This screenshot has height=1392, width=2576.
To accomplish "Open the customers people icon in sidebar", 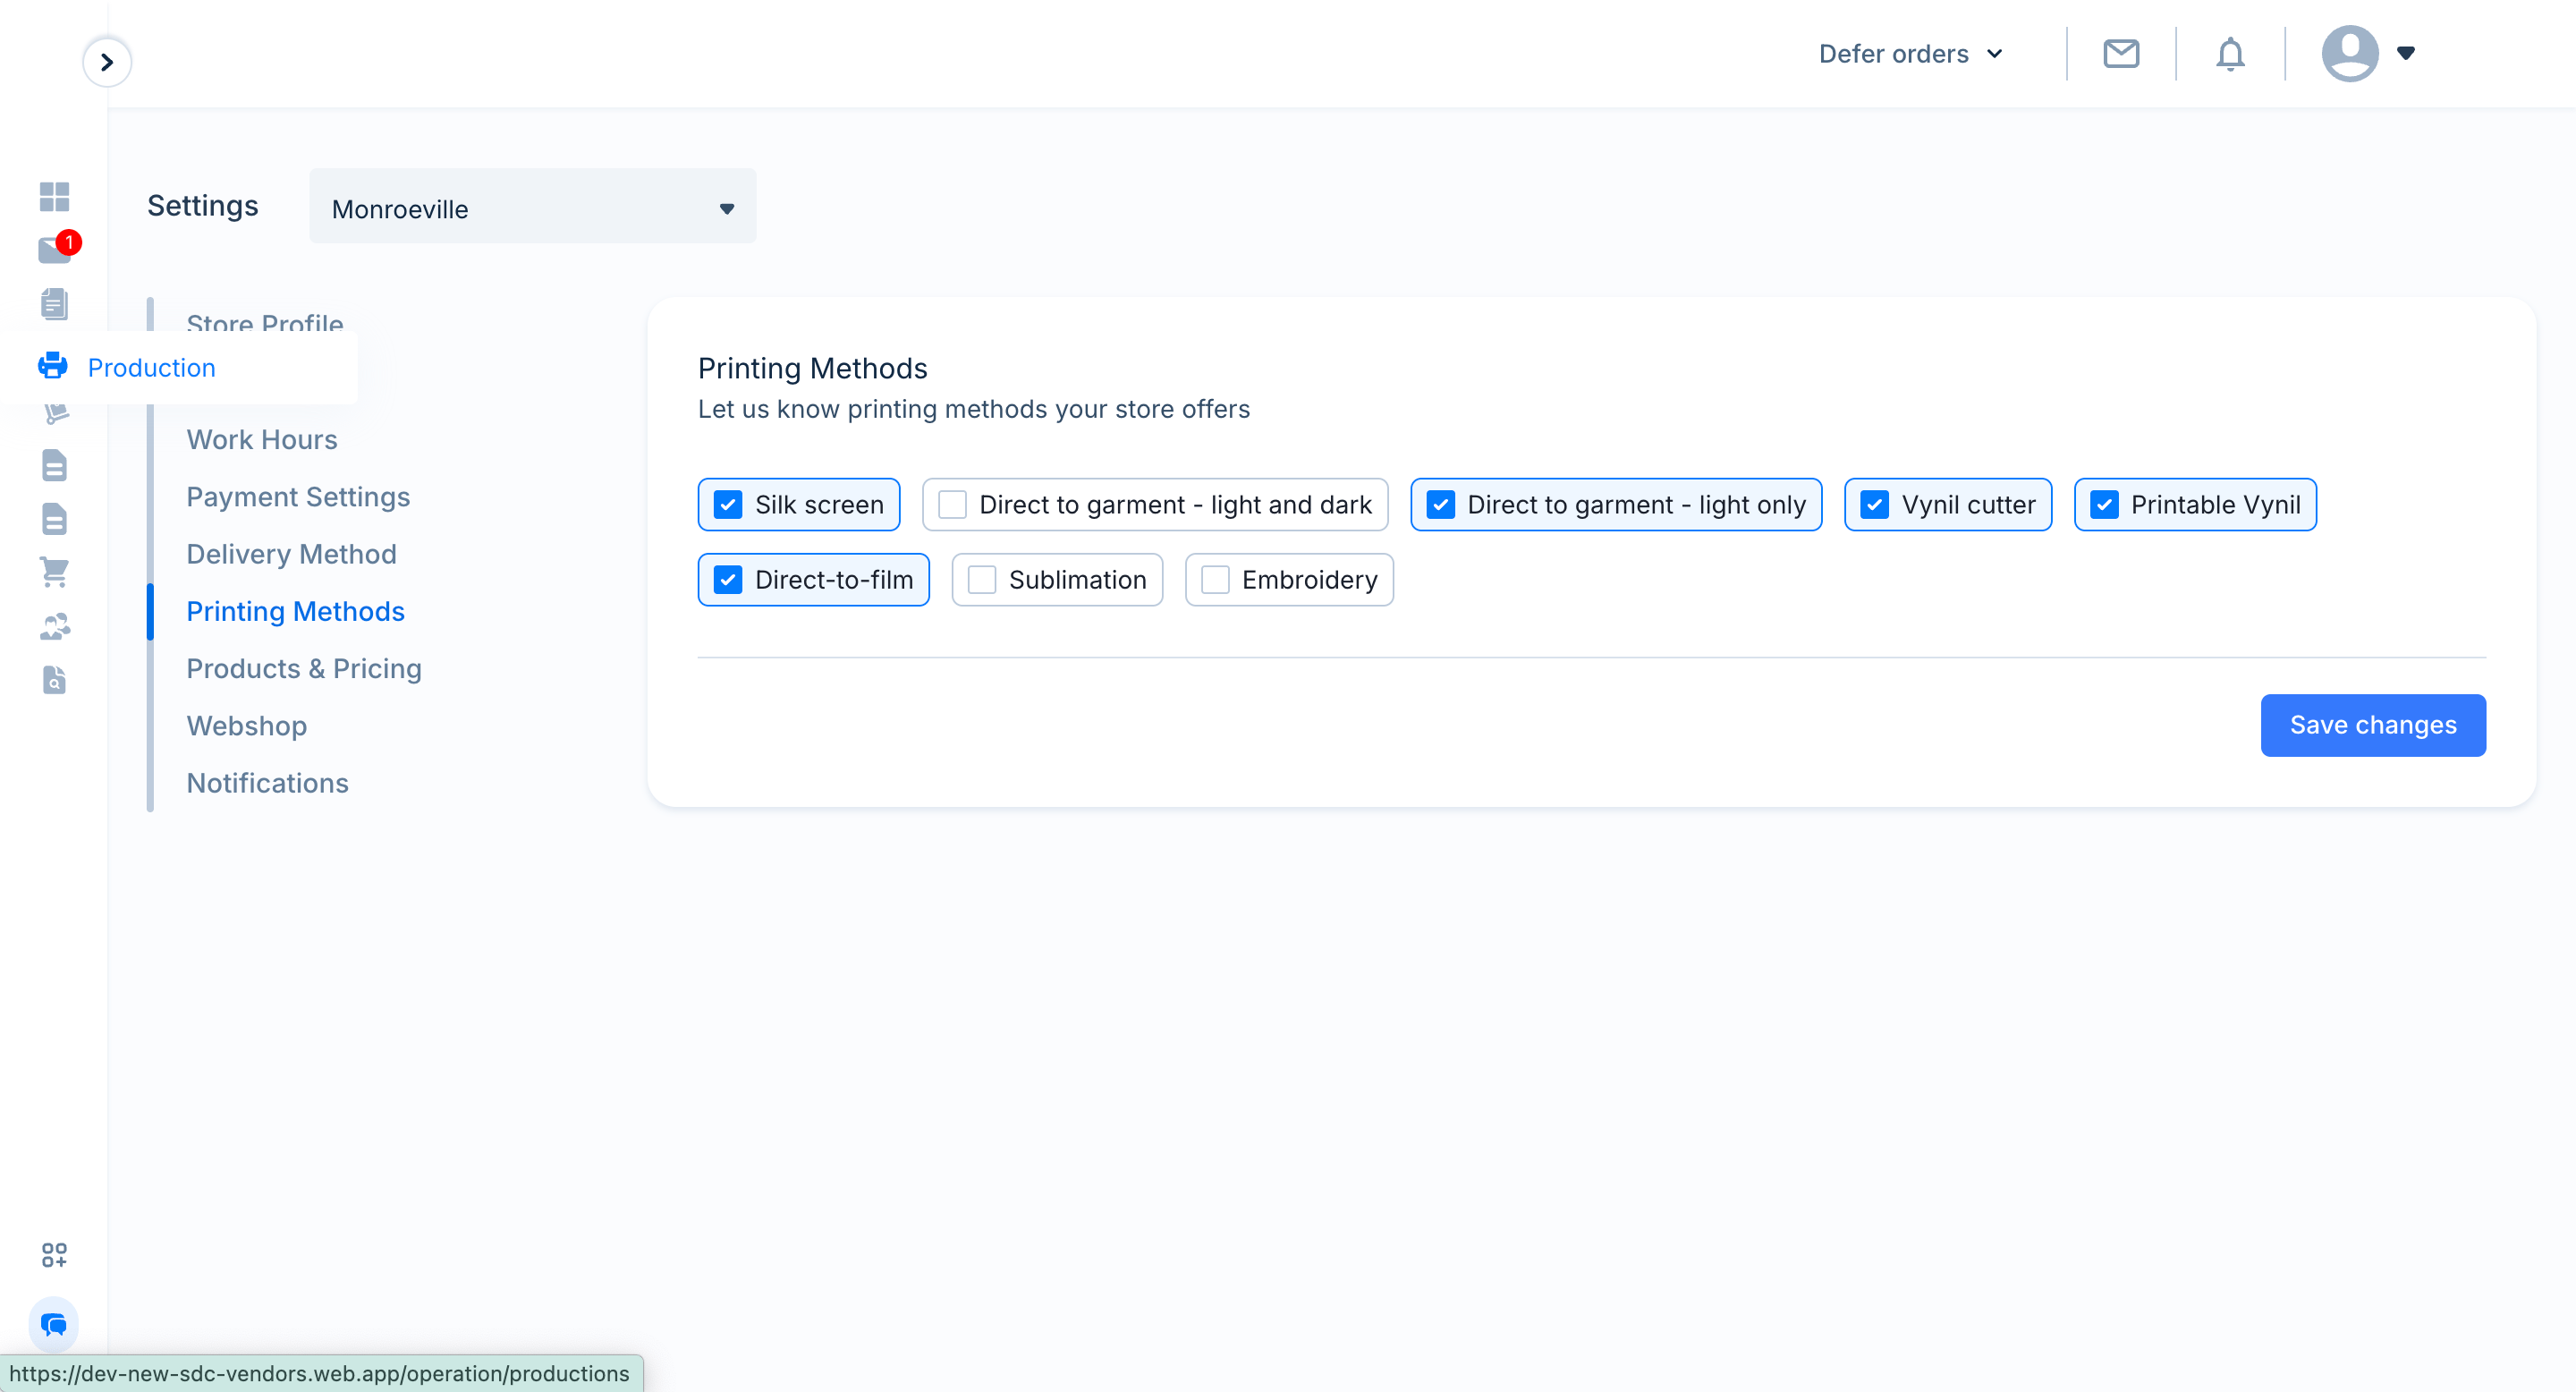I will click(55, 626).
